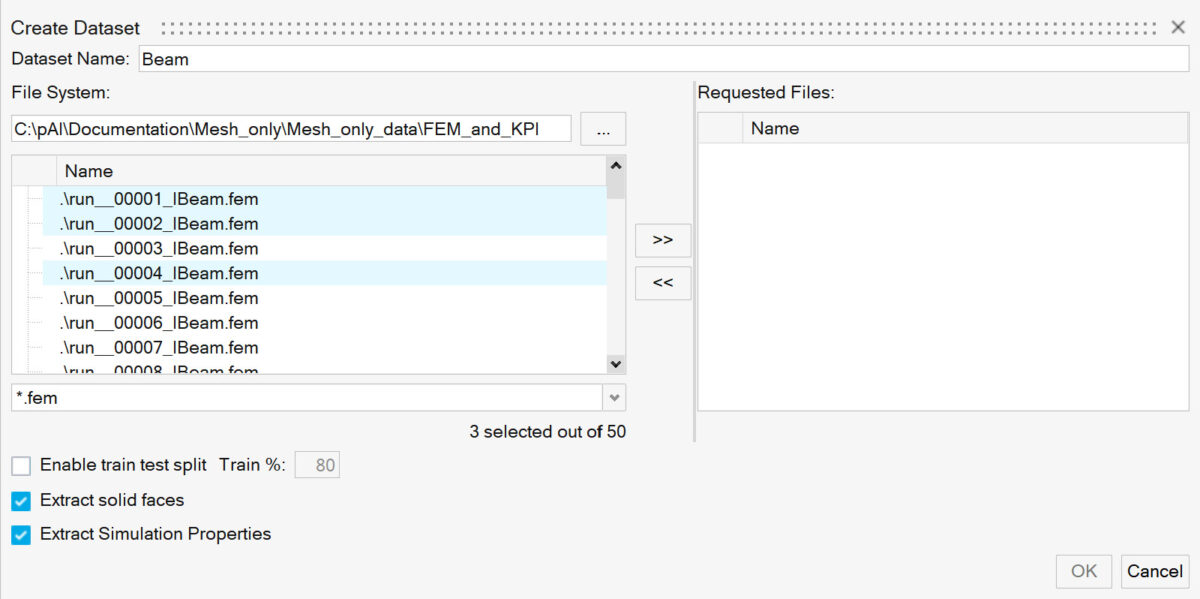1200x599 pixels.
Task: Enable train test split checkbox
Action: point(21,465)
